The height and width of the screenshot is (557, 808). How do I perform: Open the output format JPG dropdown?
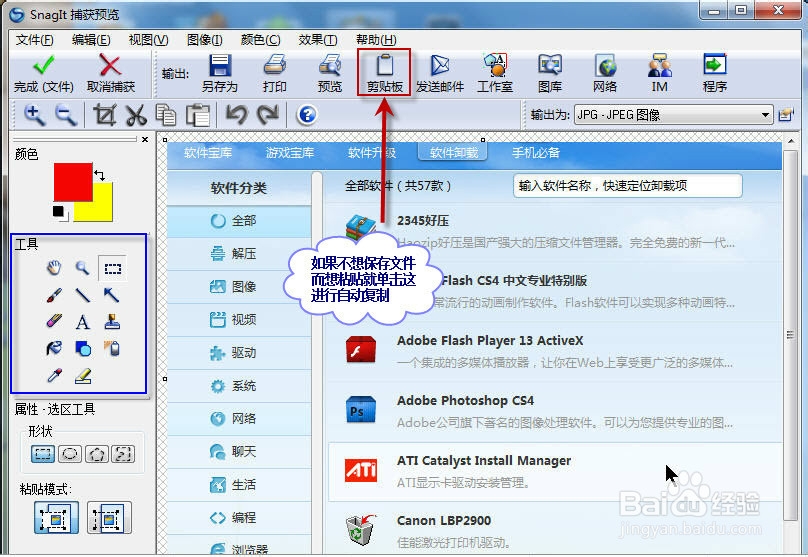674,114
